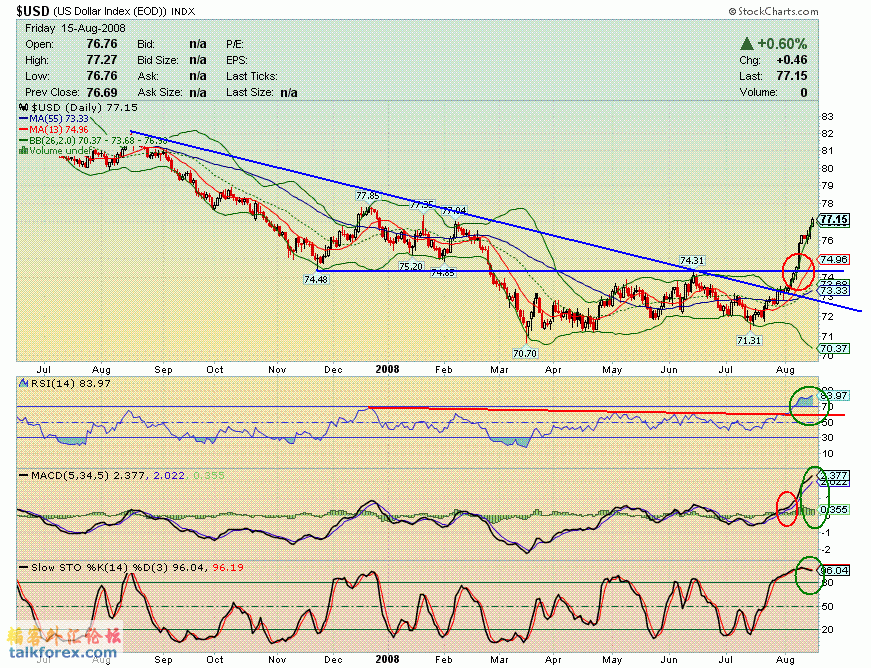This screenshot has width=871, height=668.
Task: Click the boxed 77.15 price-axis tag
Action: [x=834, y=219]
